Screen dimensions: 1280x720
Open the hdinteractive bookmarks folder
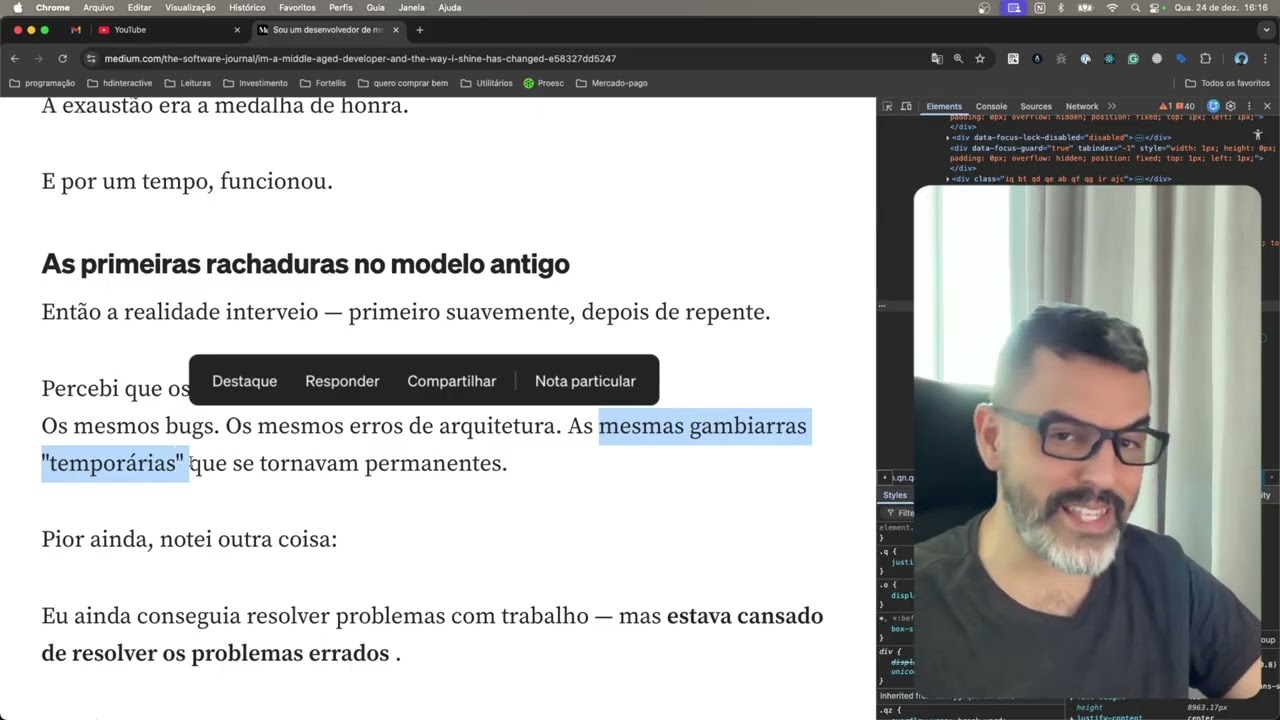click(120, 83)
